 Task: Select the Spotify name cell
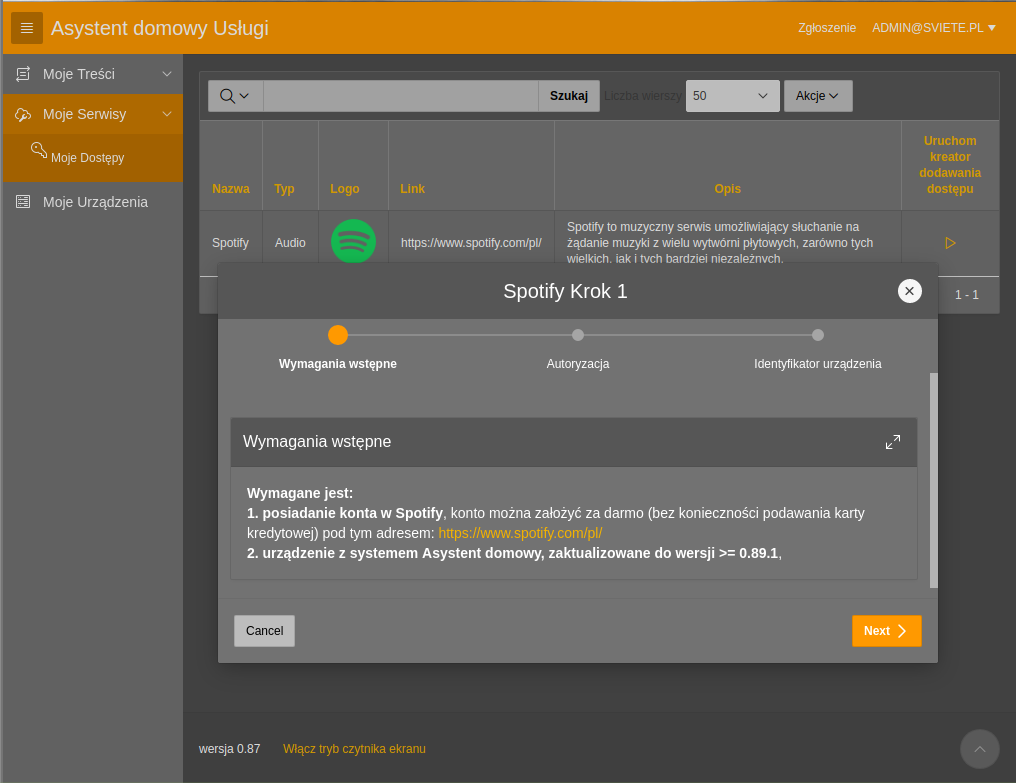tap(230, 243)
